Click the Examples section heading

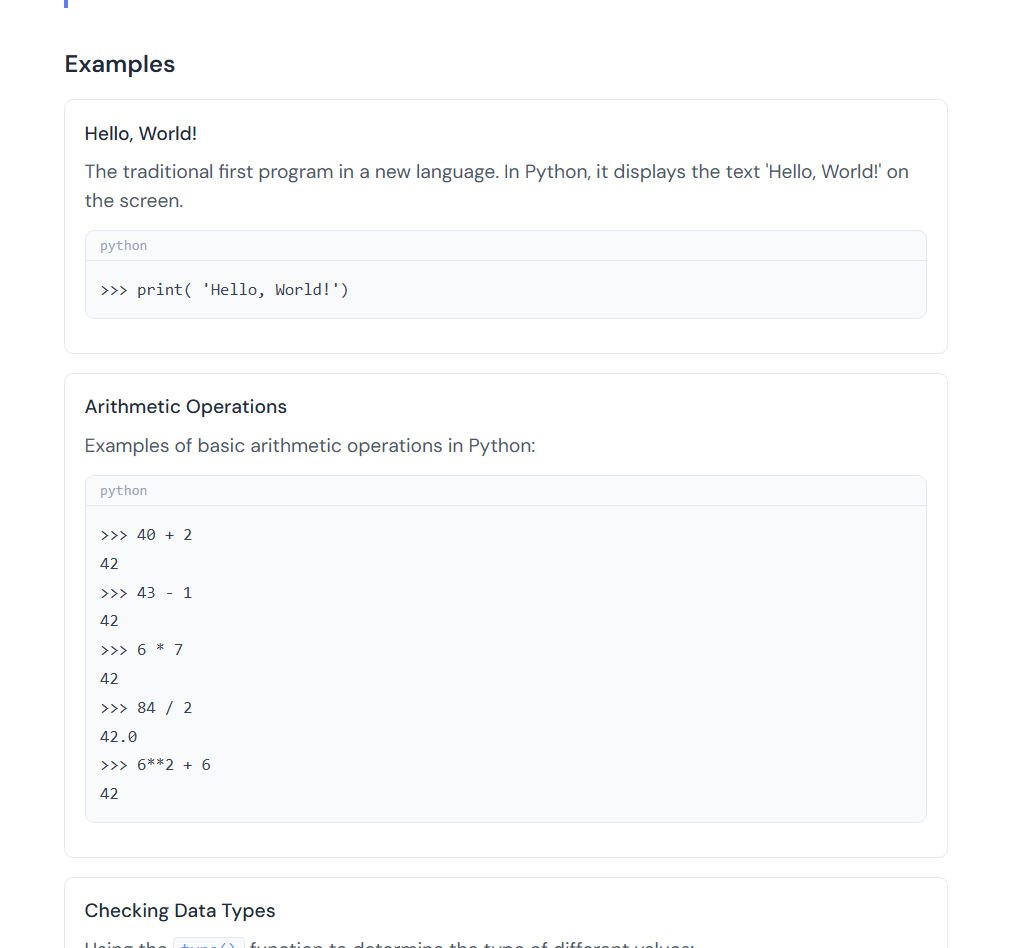120,64
